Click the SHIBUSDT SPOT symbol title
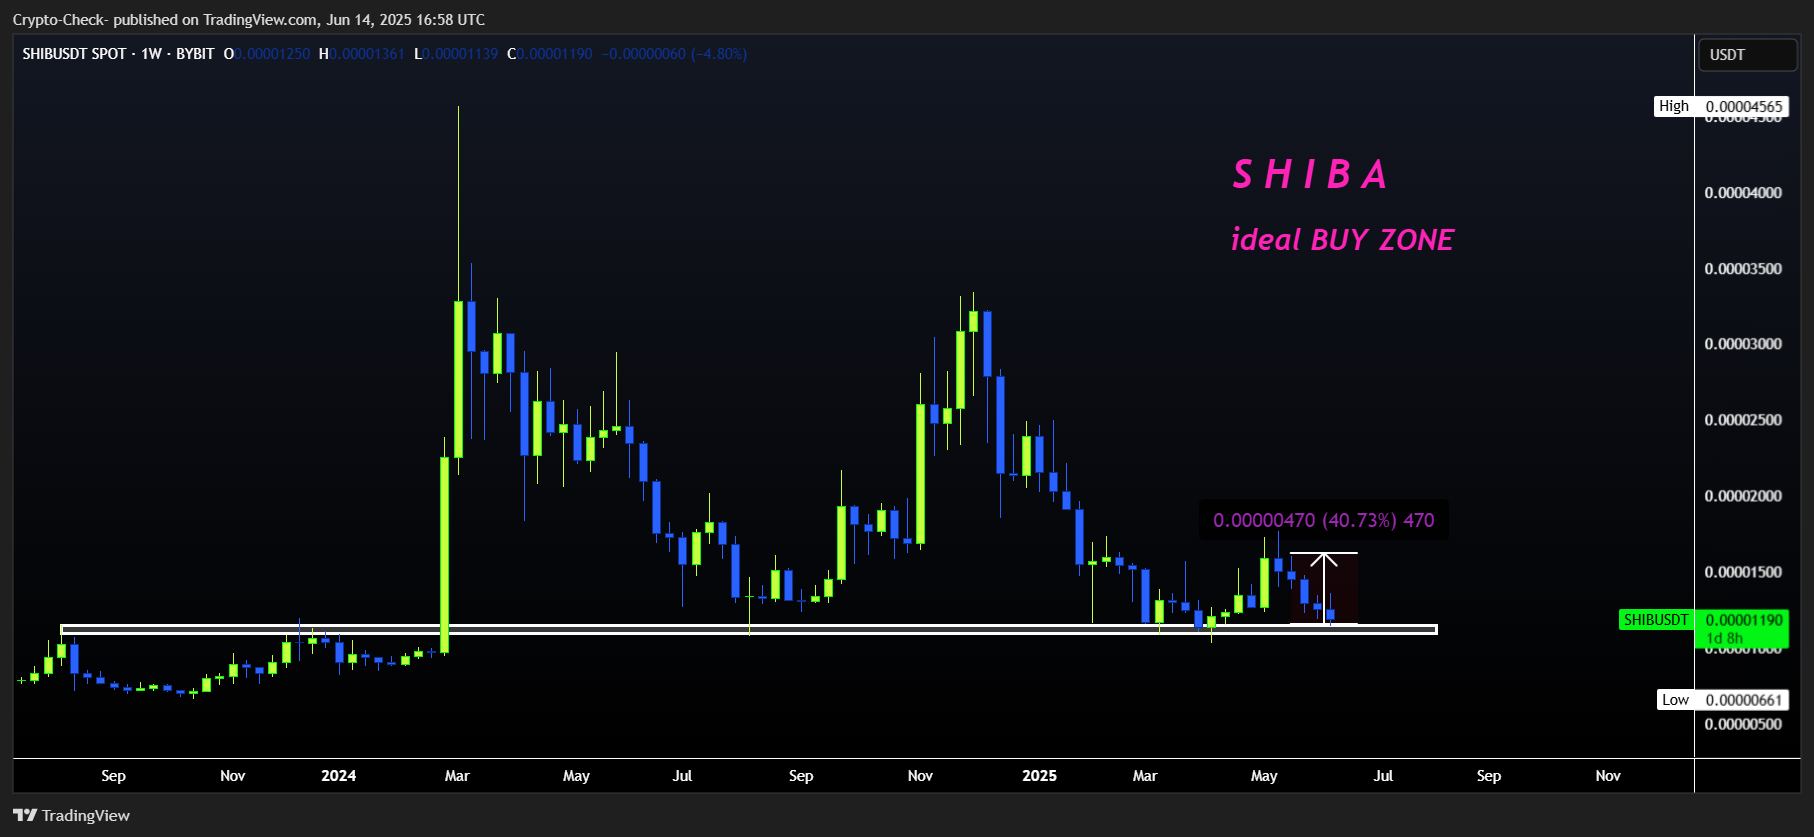 click(74, 54)
